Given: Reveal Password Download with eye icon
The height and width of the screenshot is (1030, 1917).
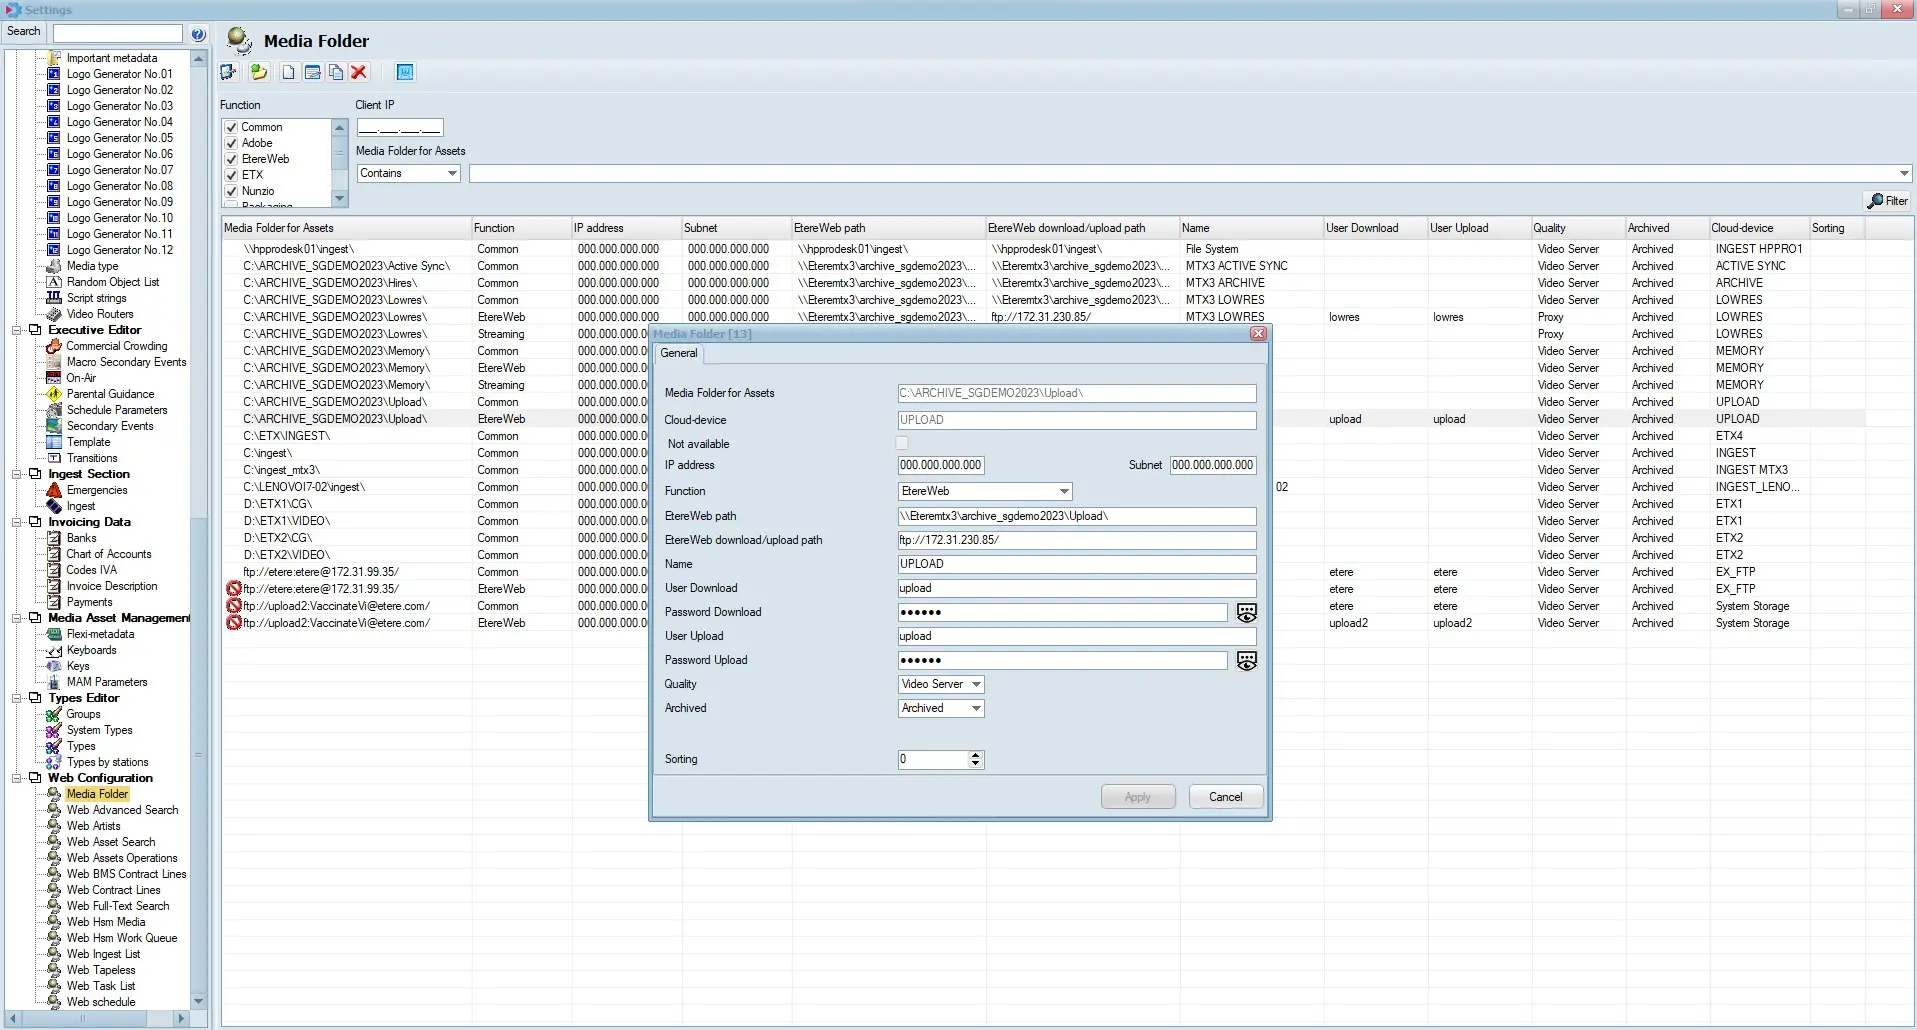Looking at the screenshot, I should point(1246,613).
